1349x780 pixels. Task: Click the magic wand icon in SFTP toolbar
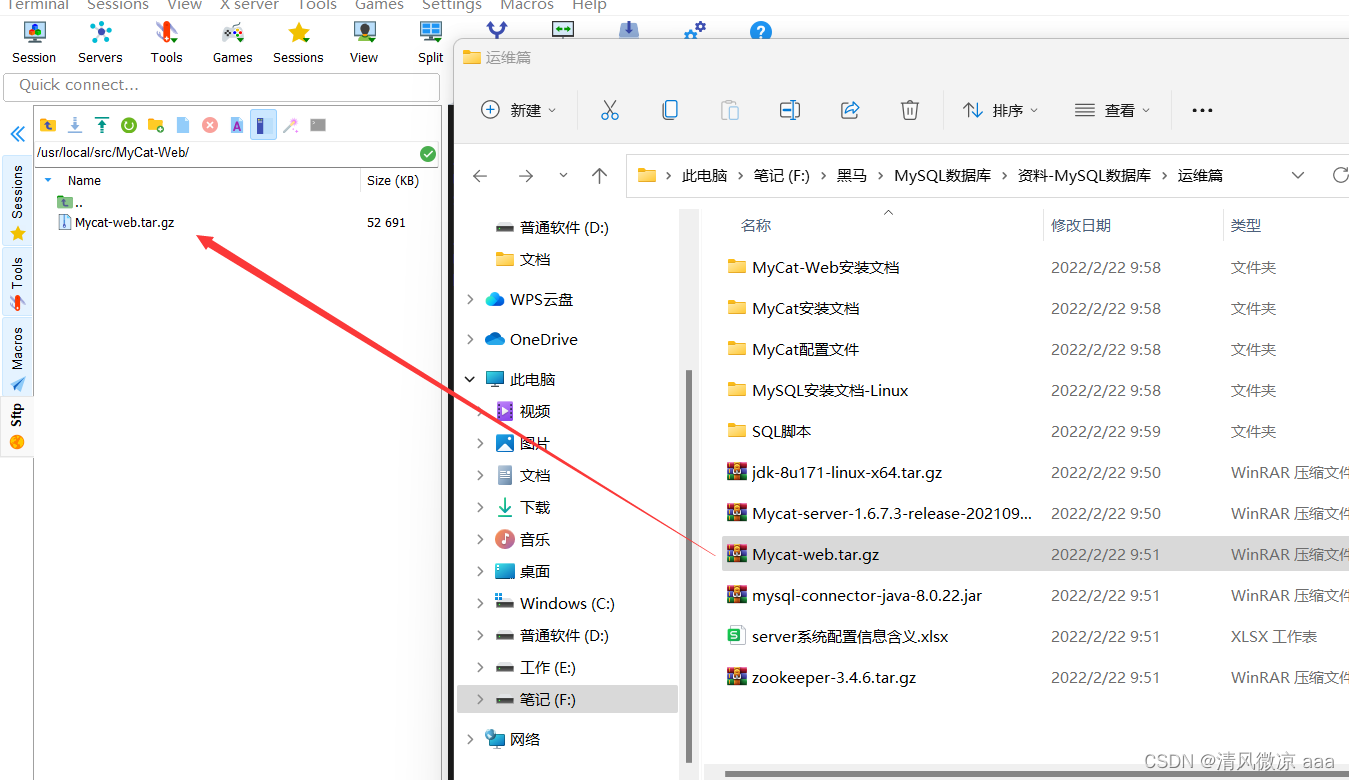click(291, 125)
